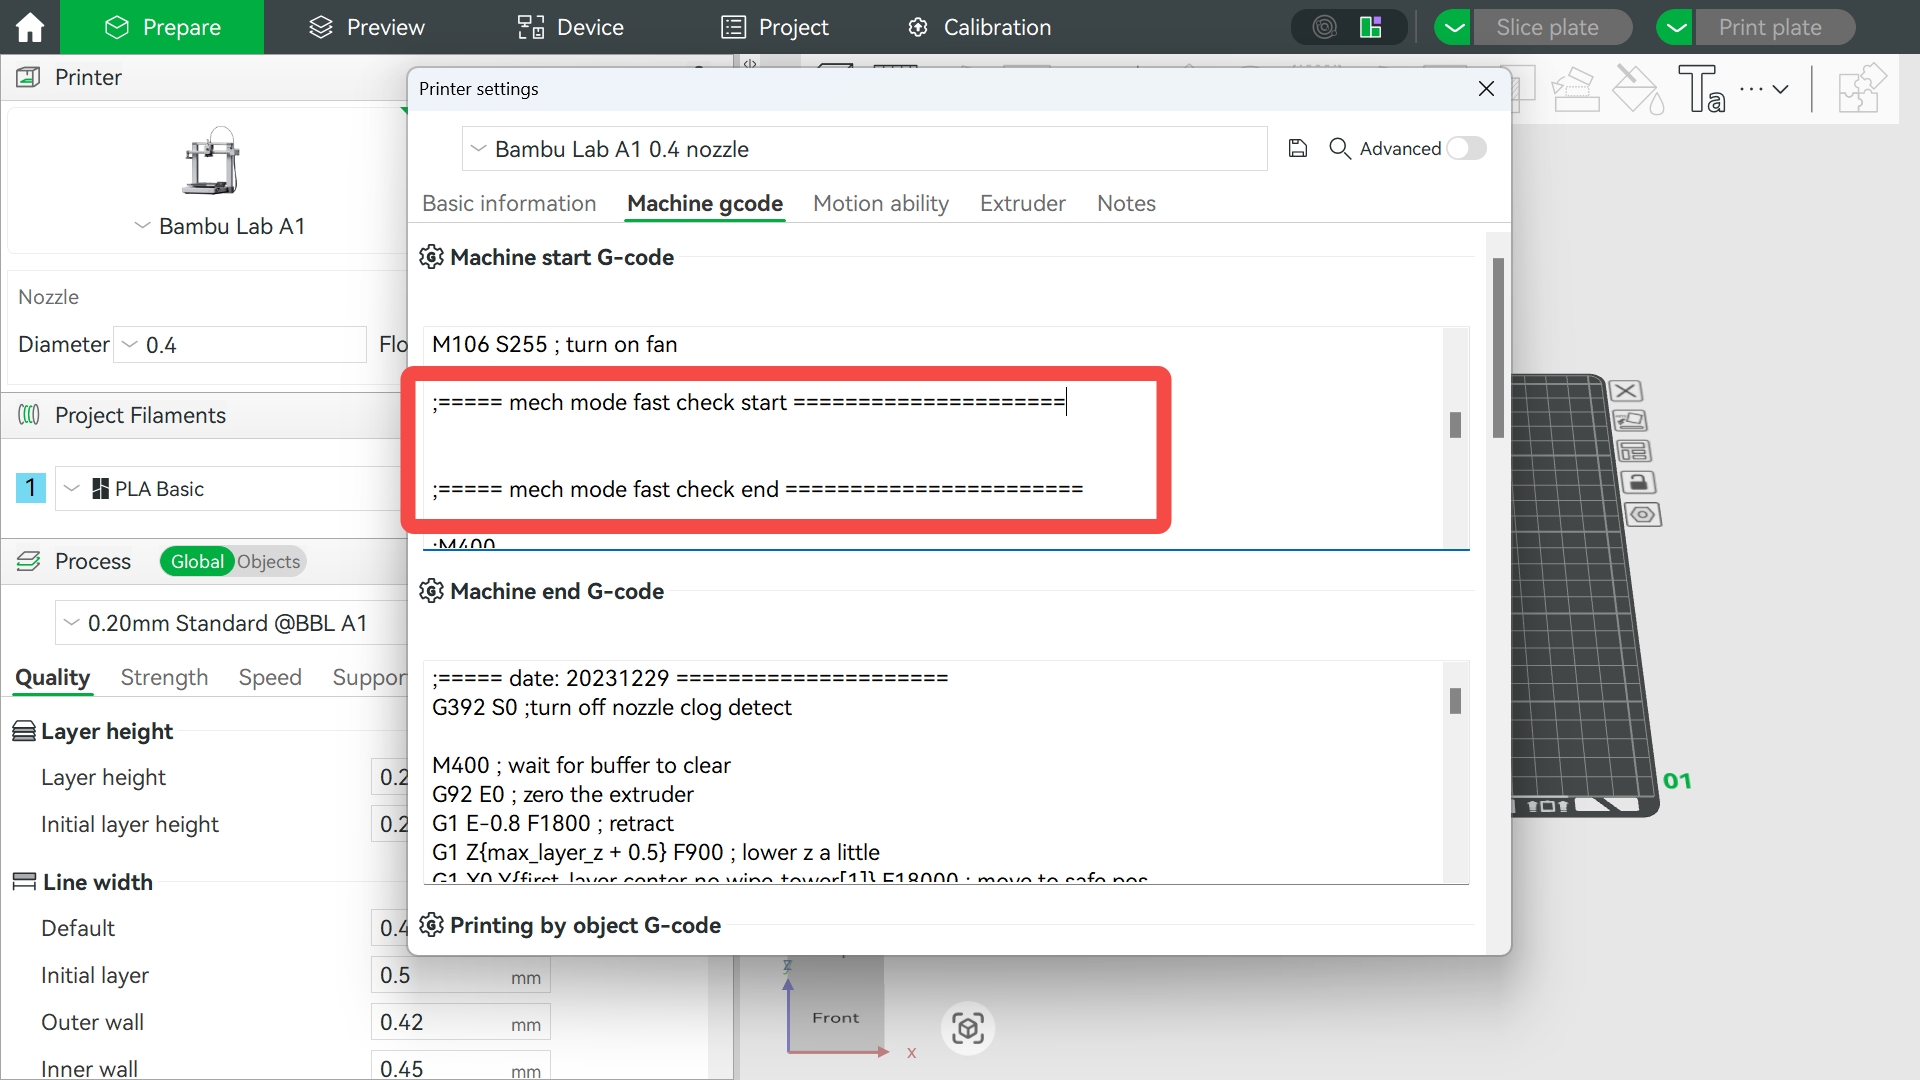
Task: Switch to the Basic information tab
Action: [x=509, y=203]
